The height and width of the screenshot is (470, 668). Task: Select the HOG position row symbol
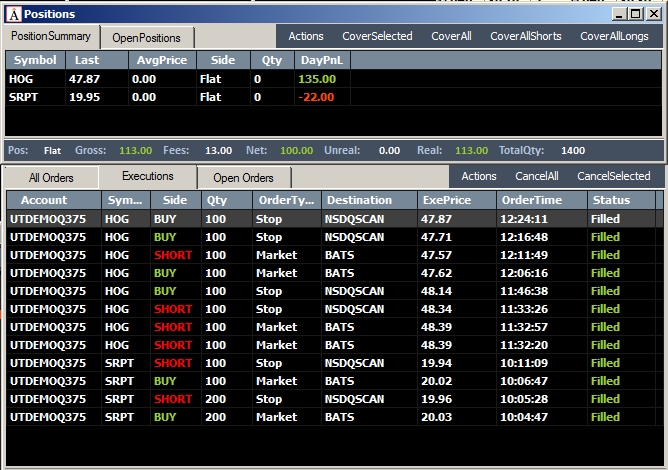[x=21, y=79]
